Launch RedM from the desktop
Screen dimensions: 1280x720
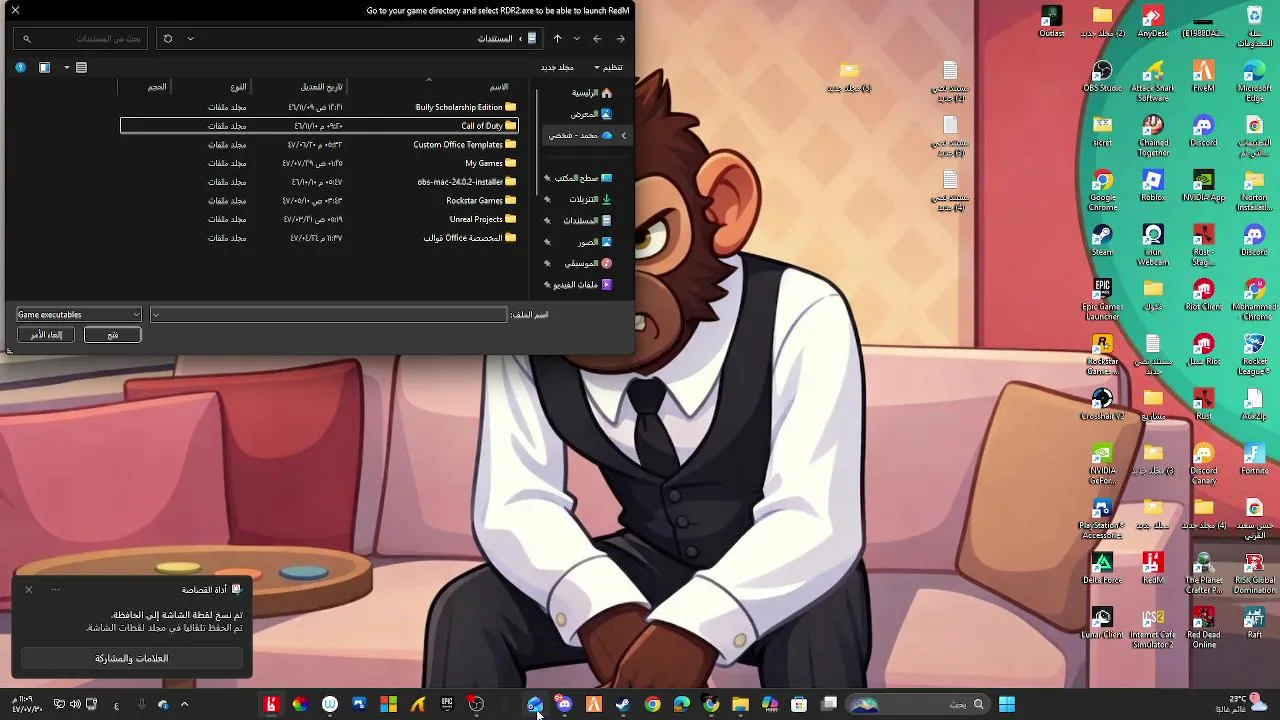pos(1153,568)
